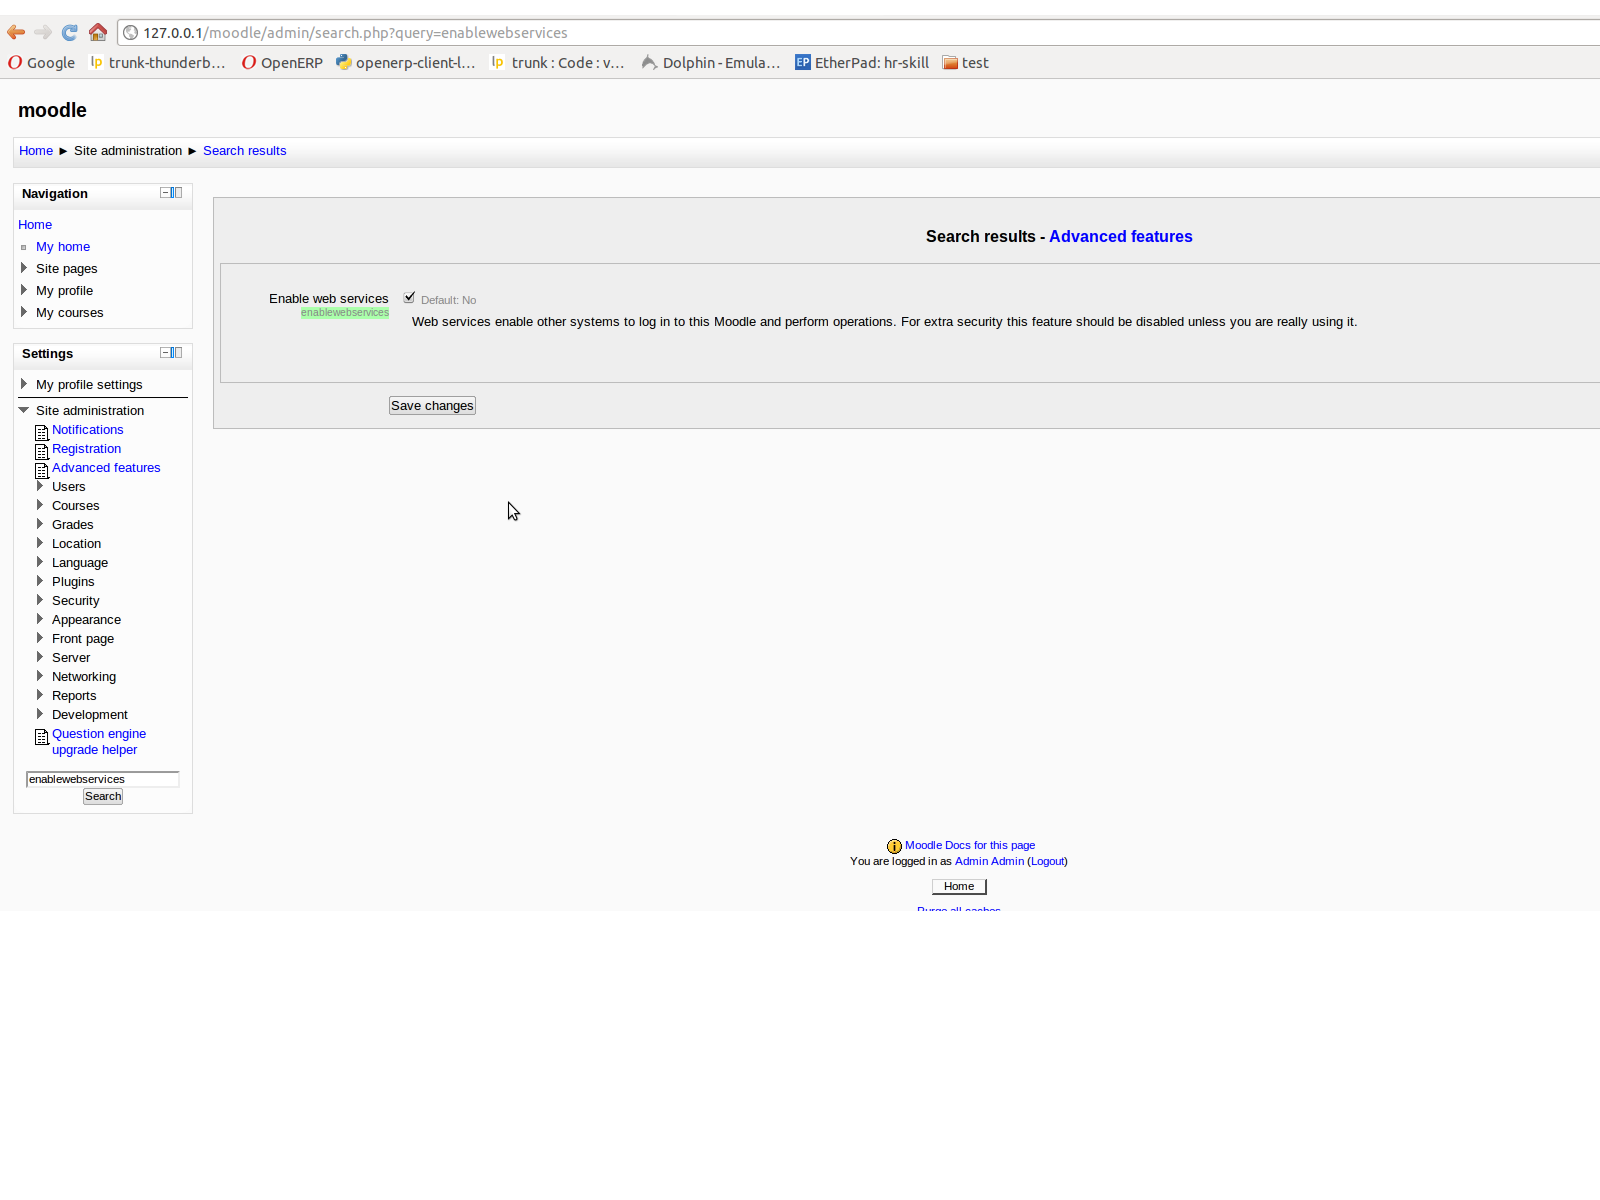Screen dimensions: 1600x1200
Task: Open the OpenERP bookmark
Action: tap(282, 62)
